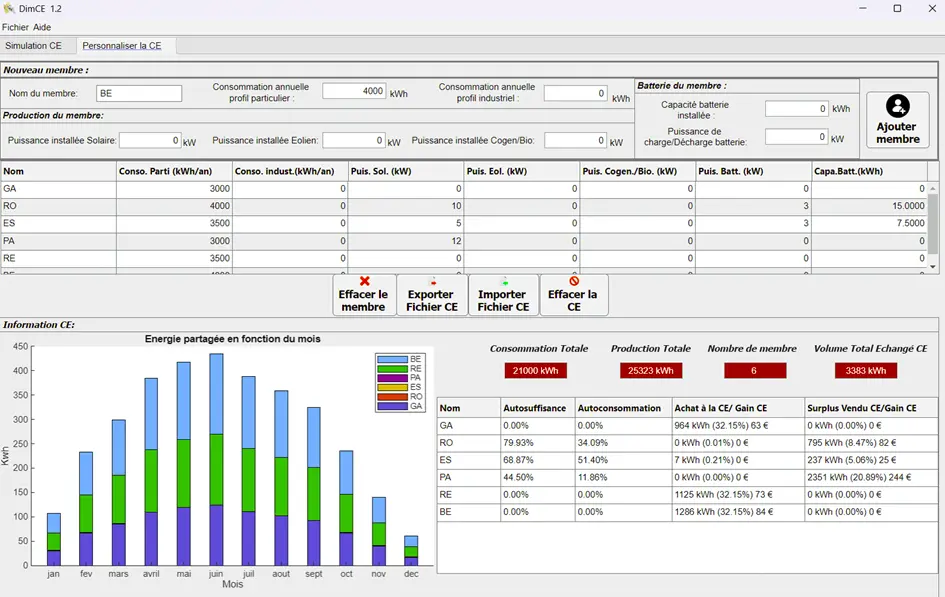
Task: Open the Aide menu
Action: click(42, 27)
